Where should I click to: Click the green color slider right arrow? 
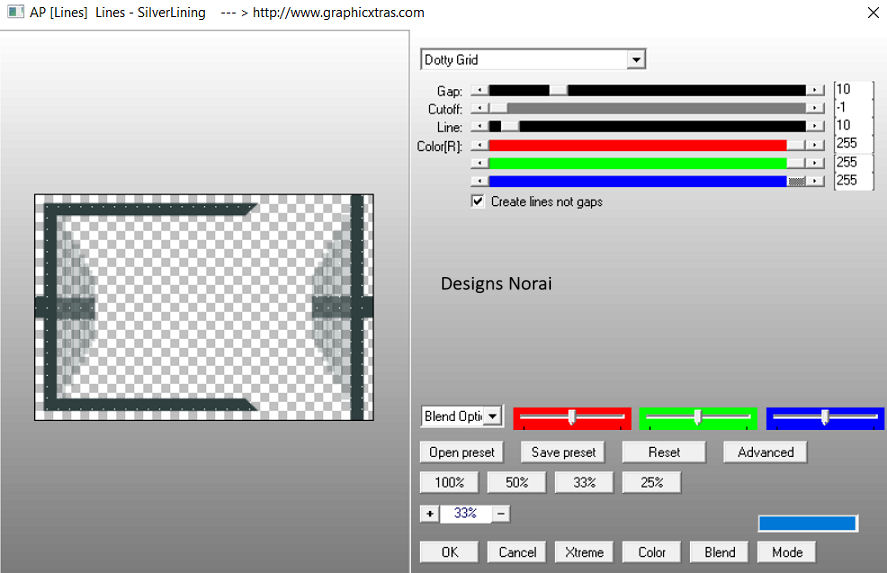tap(815, 163)
